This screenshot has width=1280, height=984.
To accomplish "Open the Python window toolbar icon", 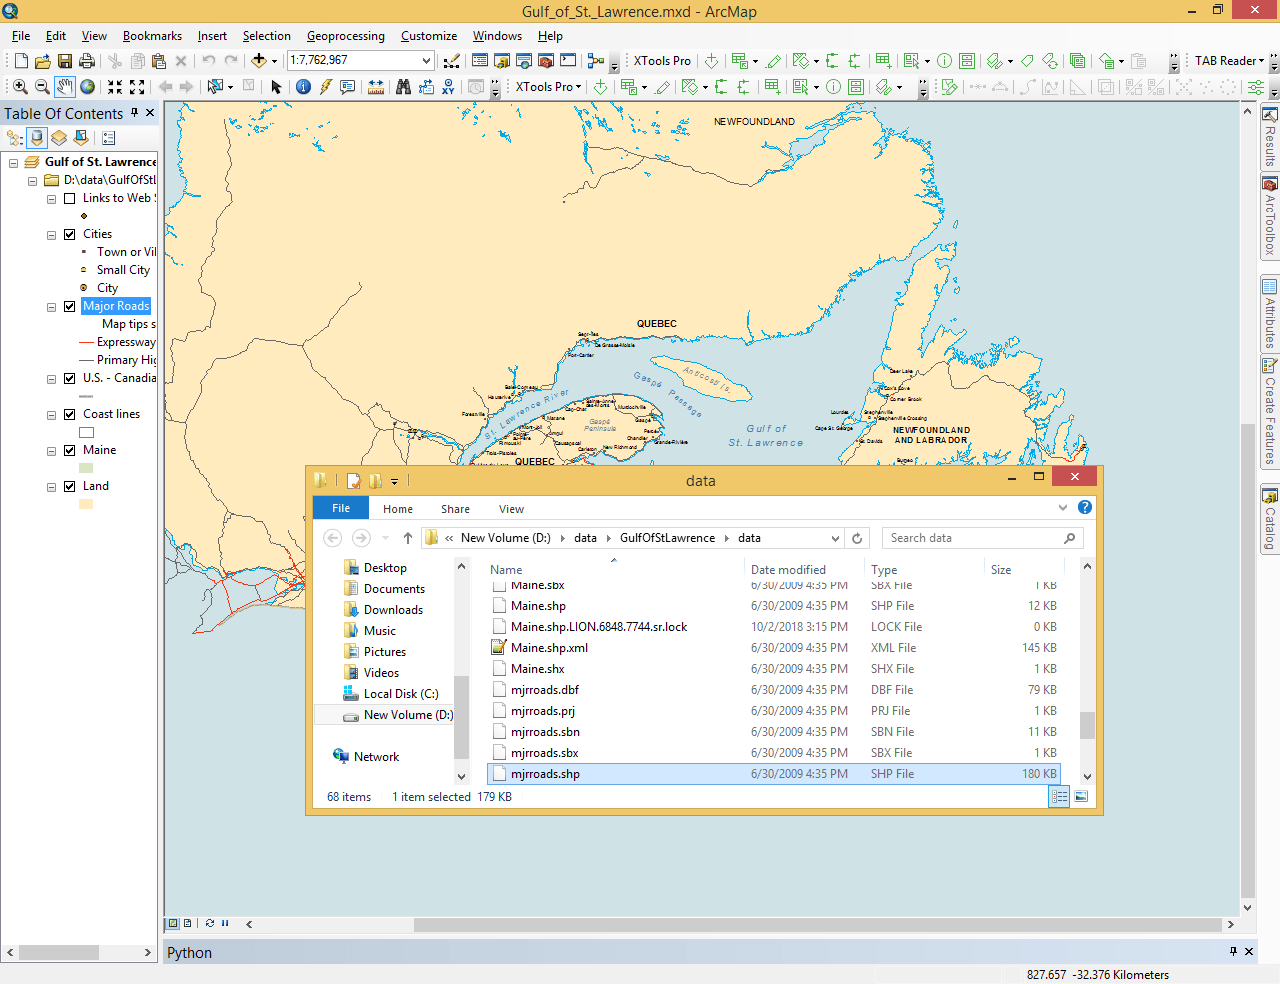I will tap(568, 61).
